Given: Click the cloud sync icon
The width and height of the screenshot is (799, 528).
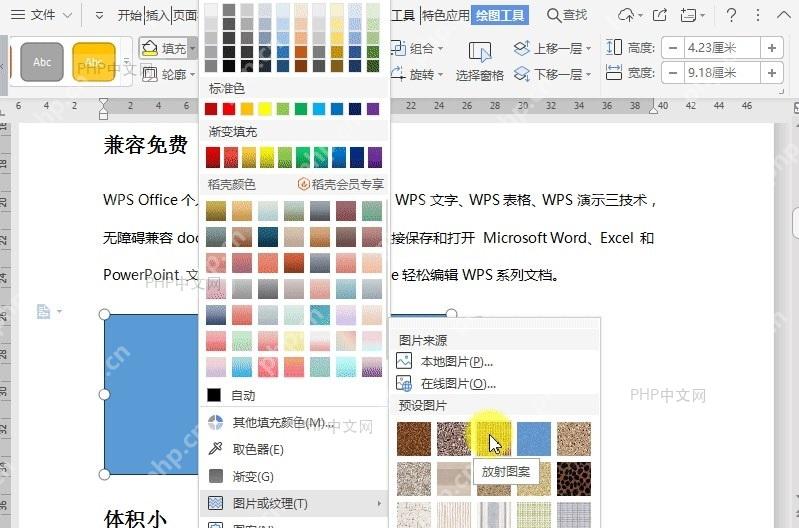Looking at the screenshot, I should click(x=626, y=15).
